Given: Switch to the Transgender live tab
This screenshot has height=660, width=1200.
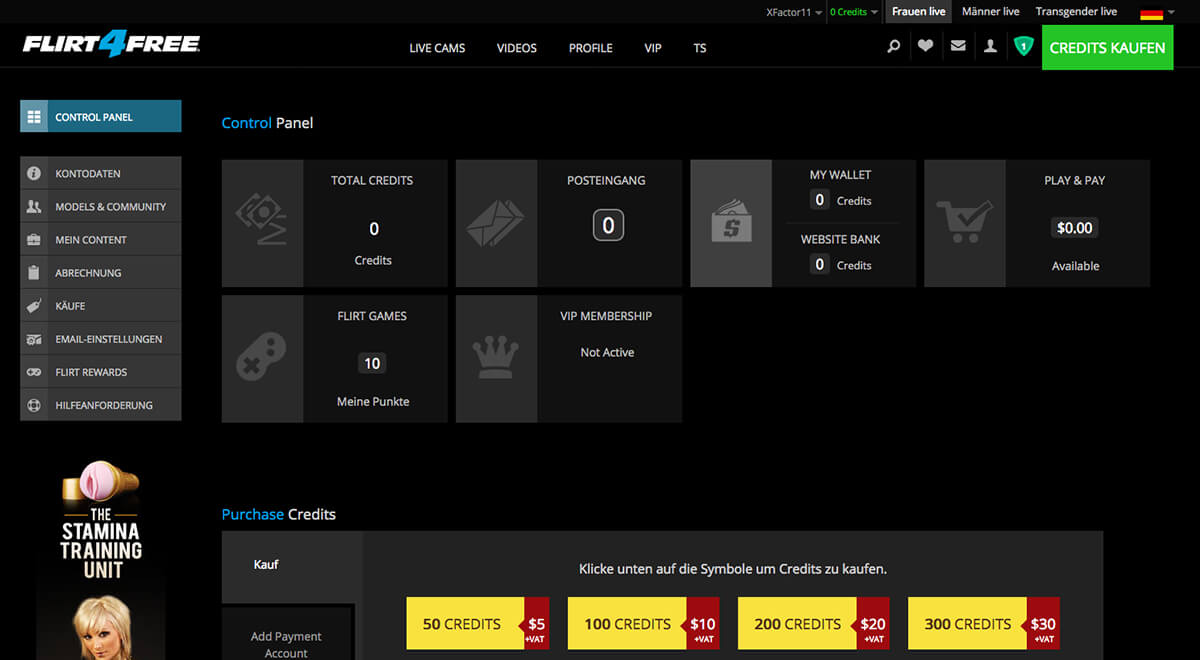Looking at the screenshot, I should click(x=1076, y=12).
